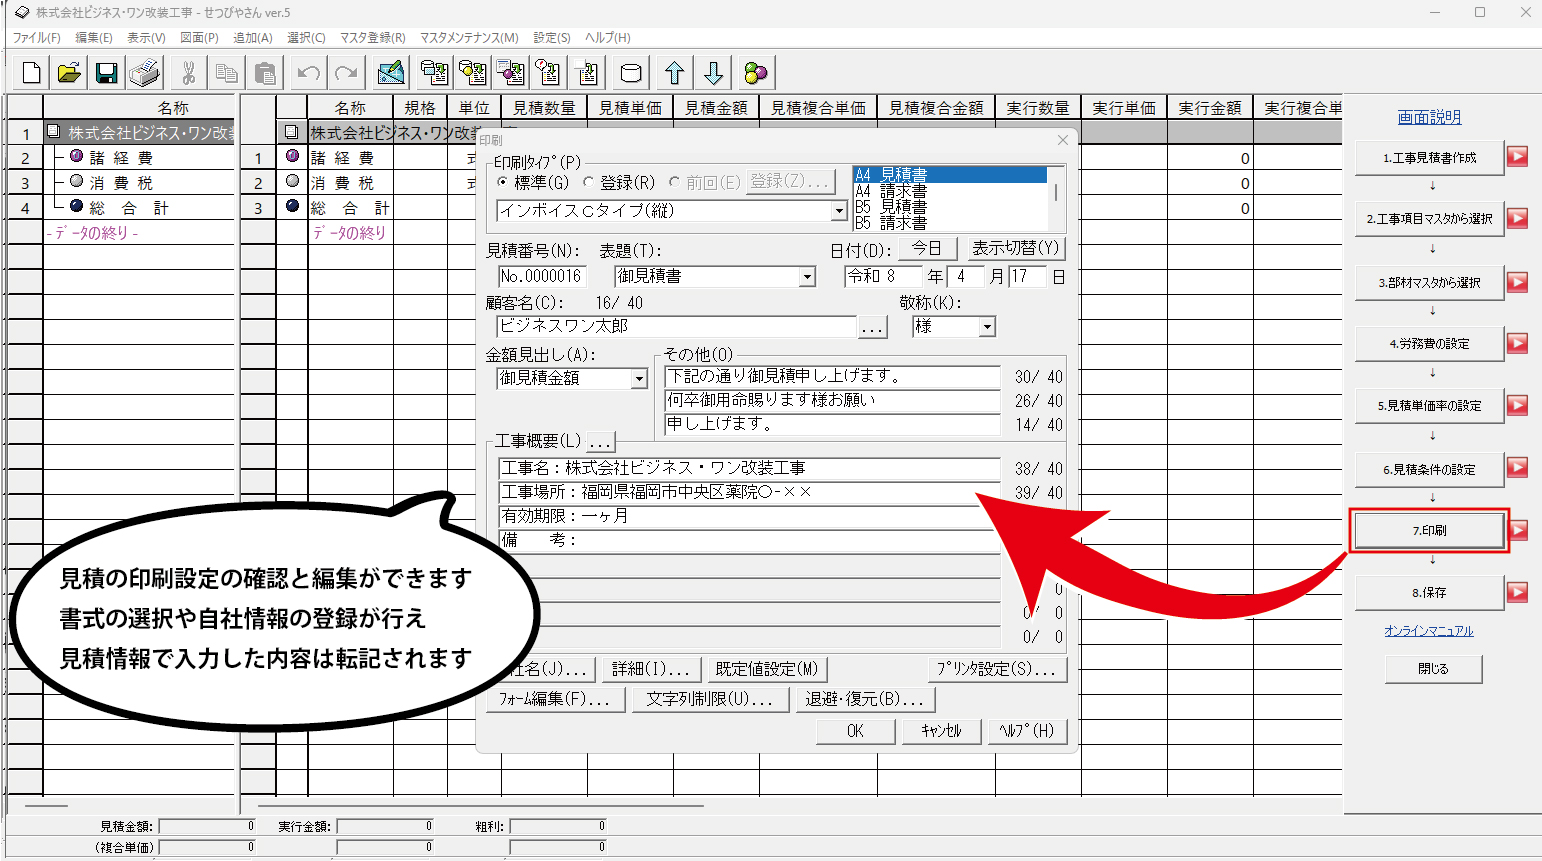This screenshot has height=861, width=1542.
Task: Select 諸経費 node in left tree
Action: pos(121,158)
